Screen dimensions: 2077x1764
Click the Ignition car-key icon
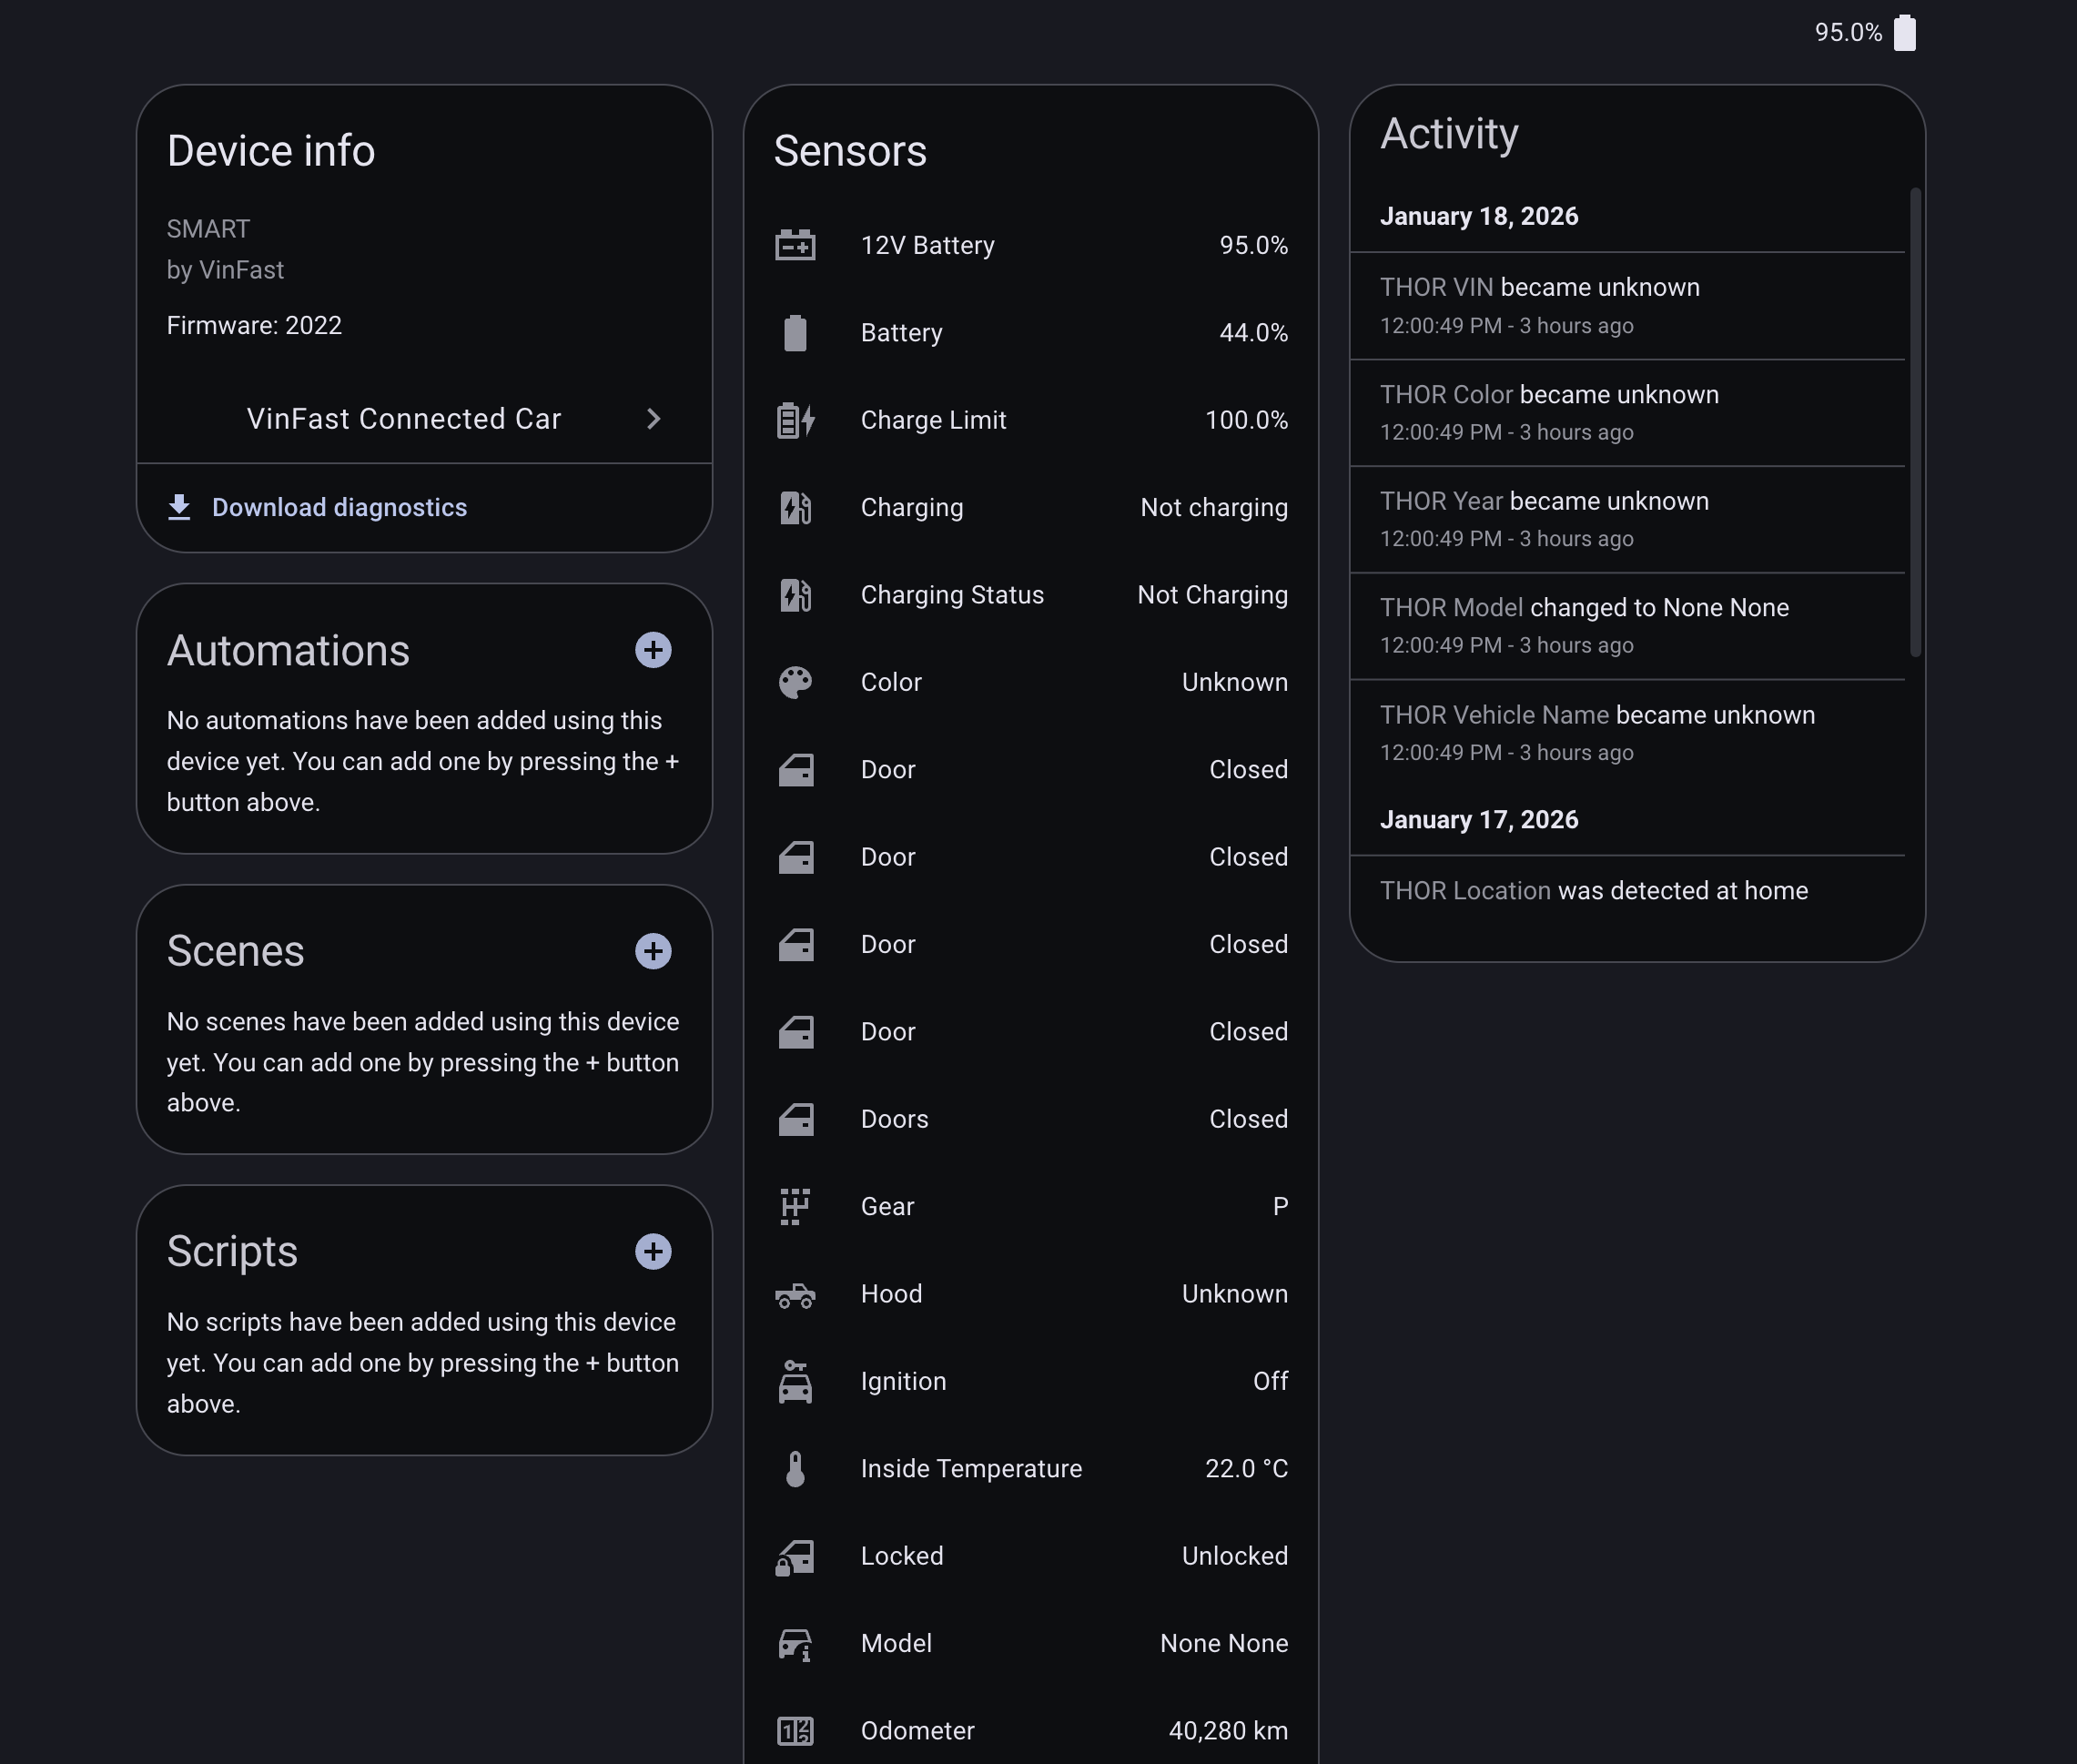pos(795,1381)
